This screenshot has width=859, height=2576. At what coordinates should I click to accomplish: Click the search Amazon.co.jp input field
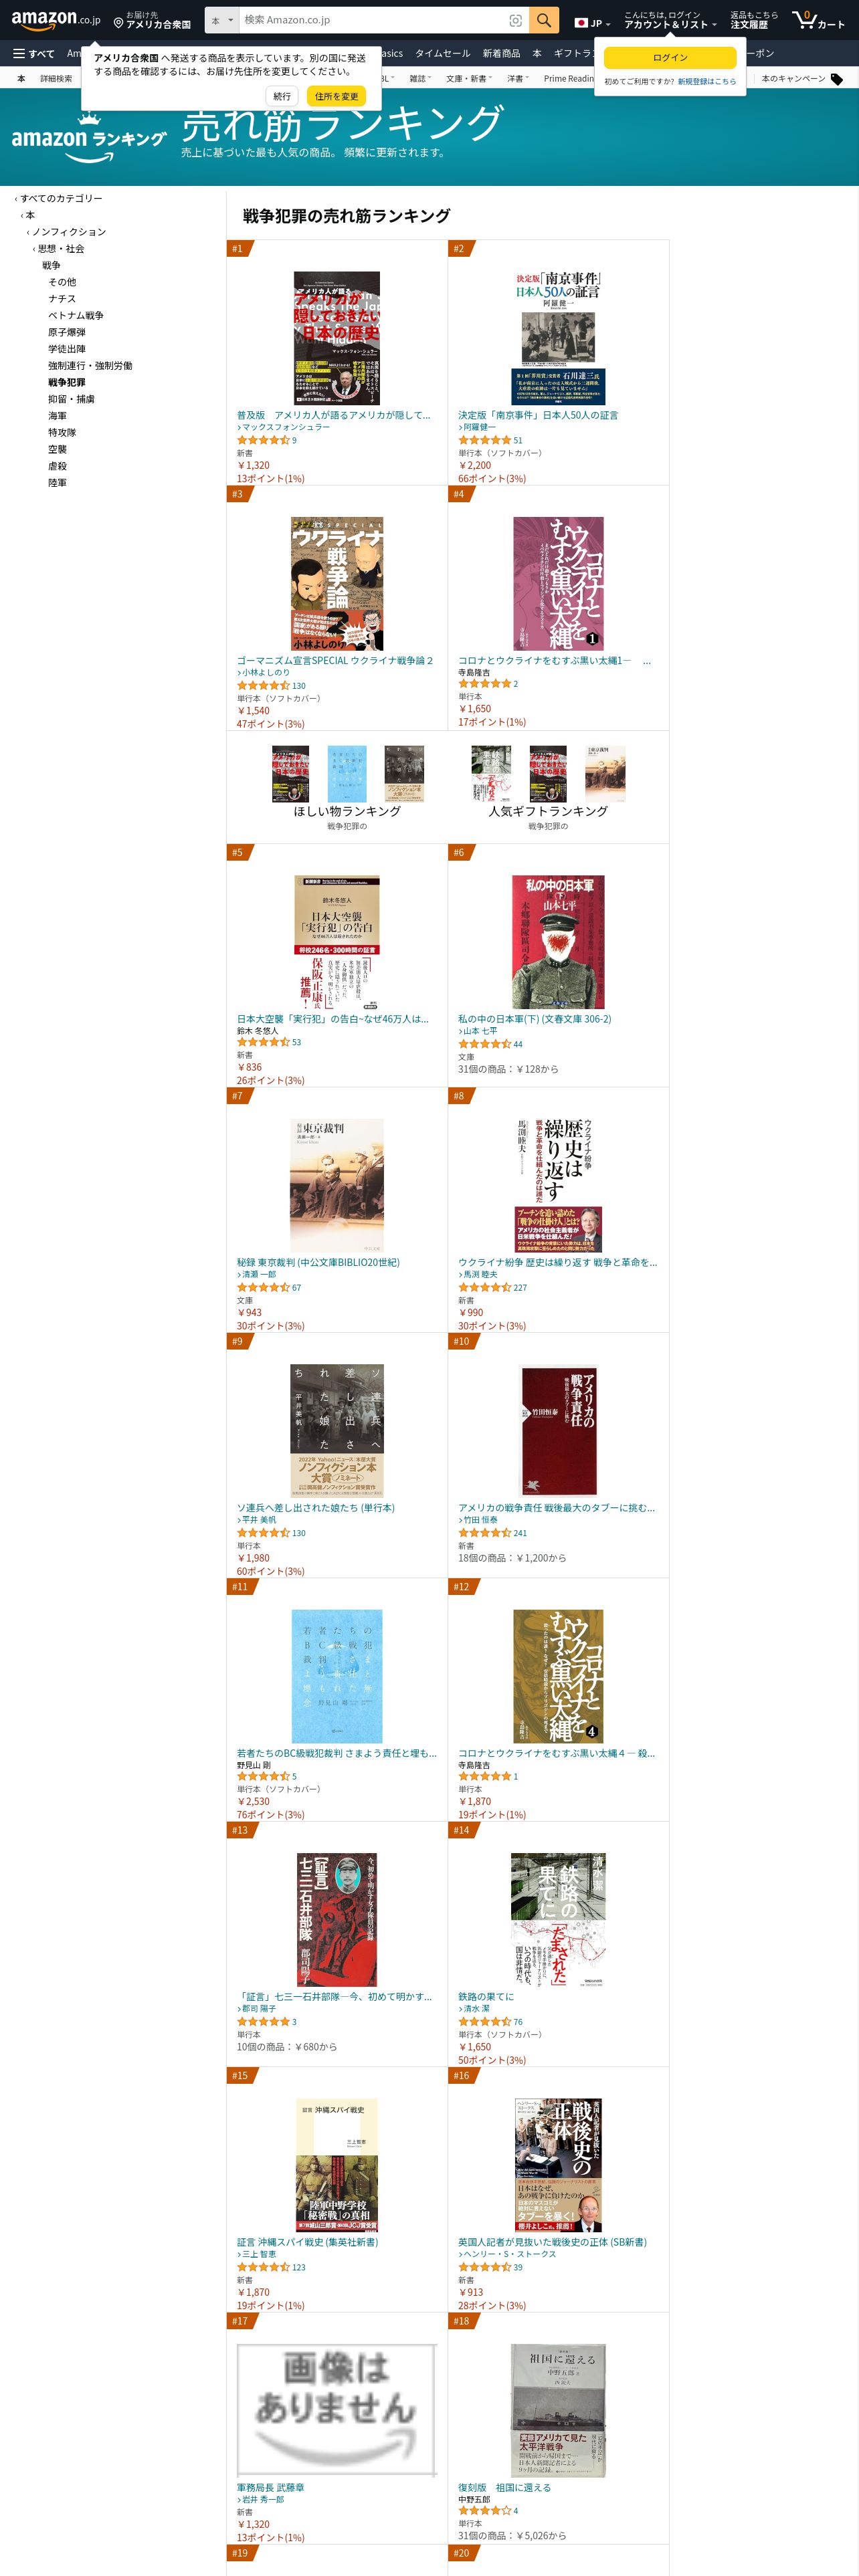click(372, 20)
